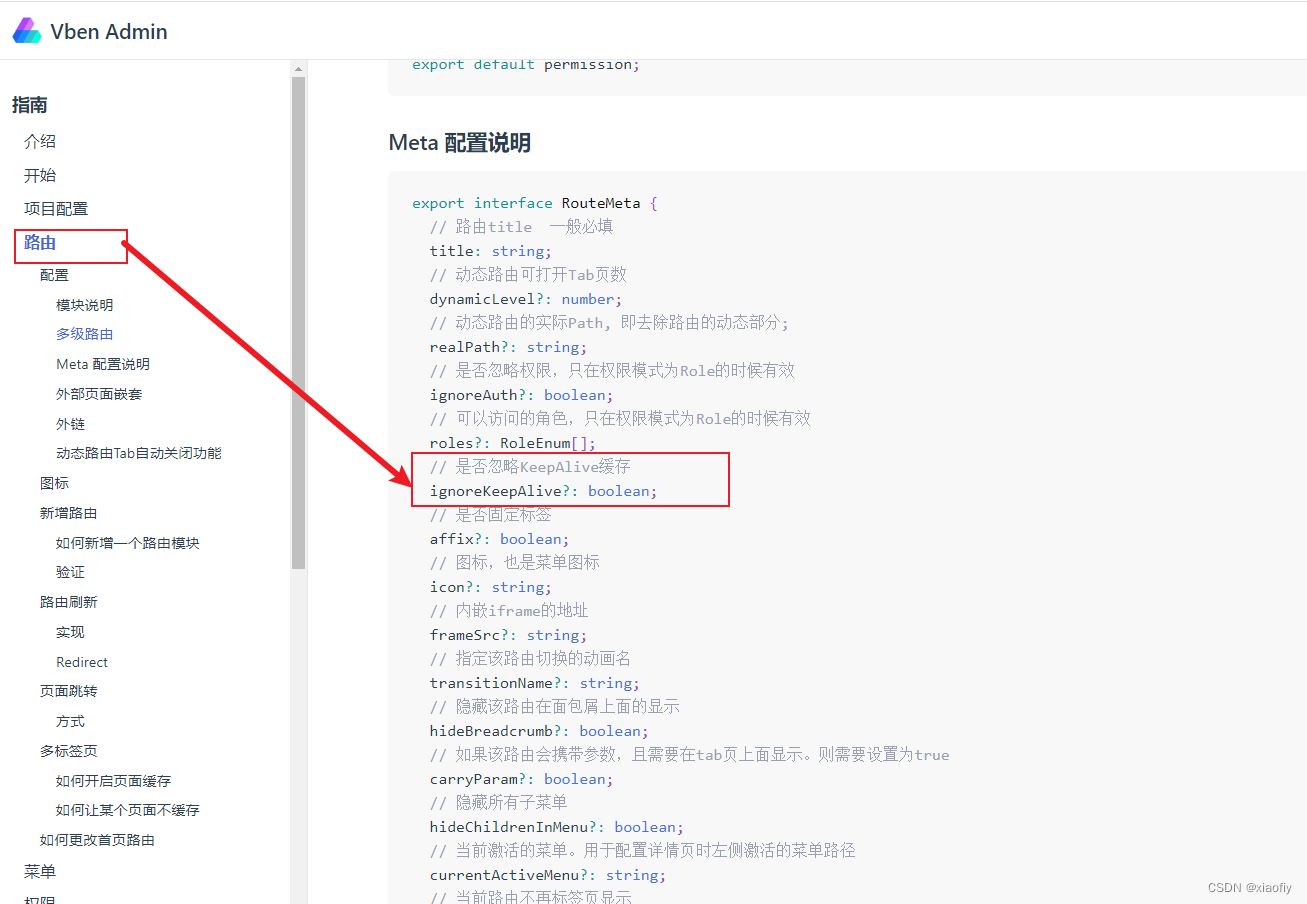Screen dimensions: 1307x904
Task: Click the '// 是否忽略KeepAlive缓存' comment
Action: pos(530,467)
